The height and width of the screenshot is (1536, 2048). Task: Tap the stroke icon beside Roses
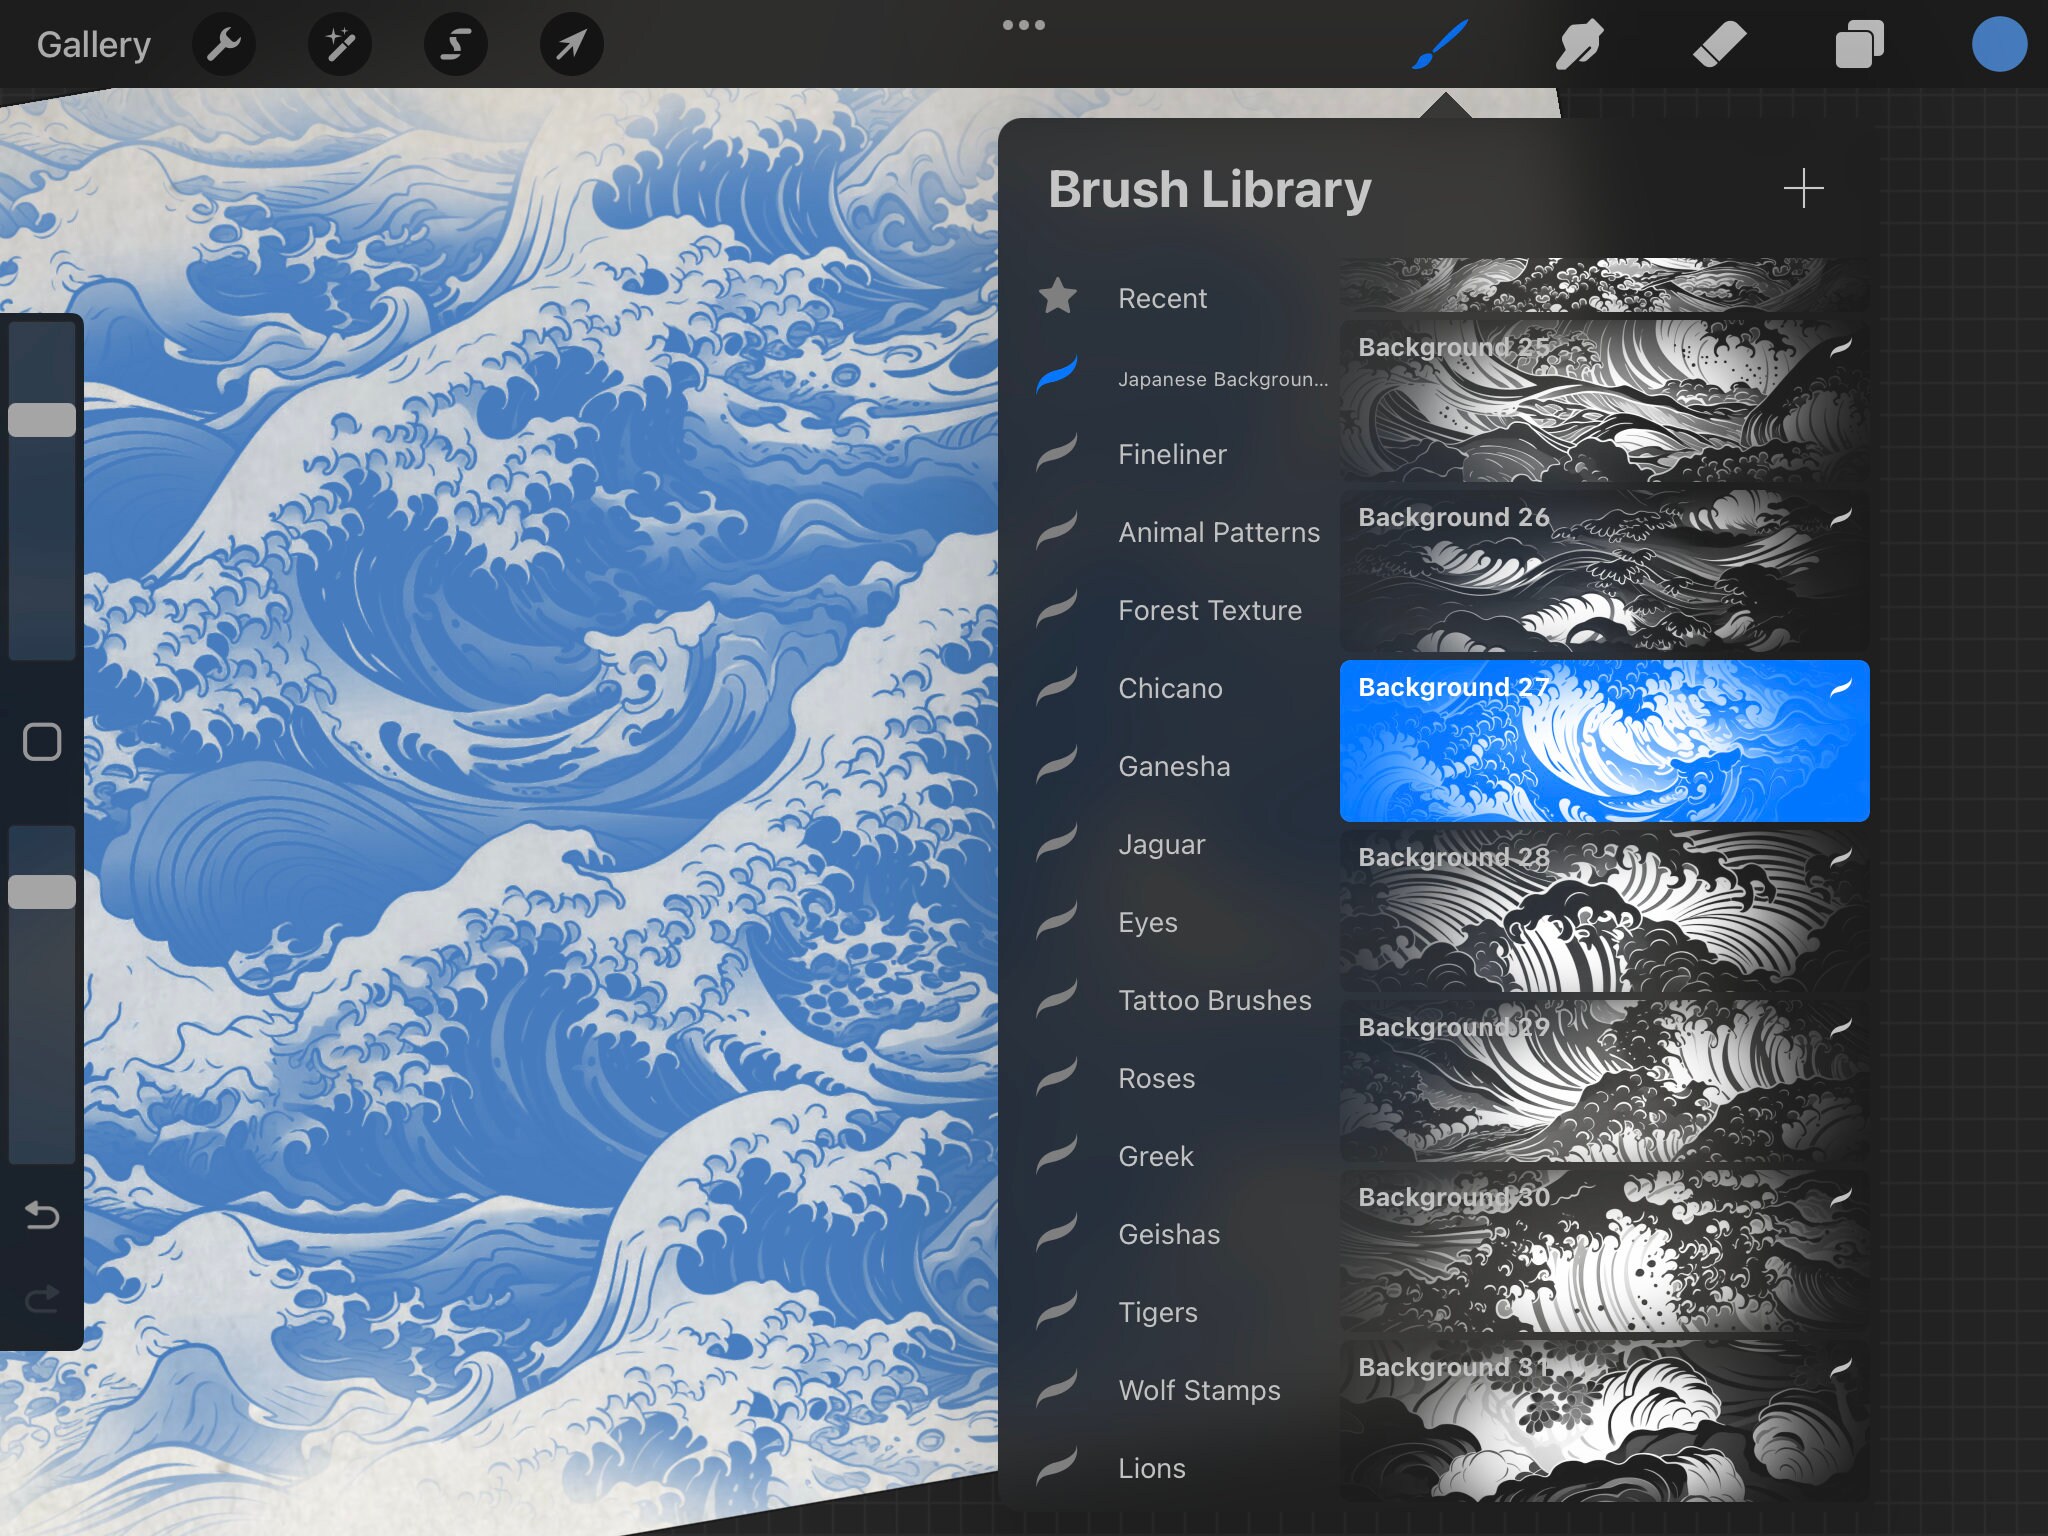click(1057, 1076)
